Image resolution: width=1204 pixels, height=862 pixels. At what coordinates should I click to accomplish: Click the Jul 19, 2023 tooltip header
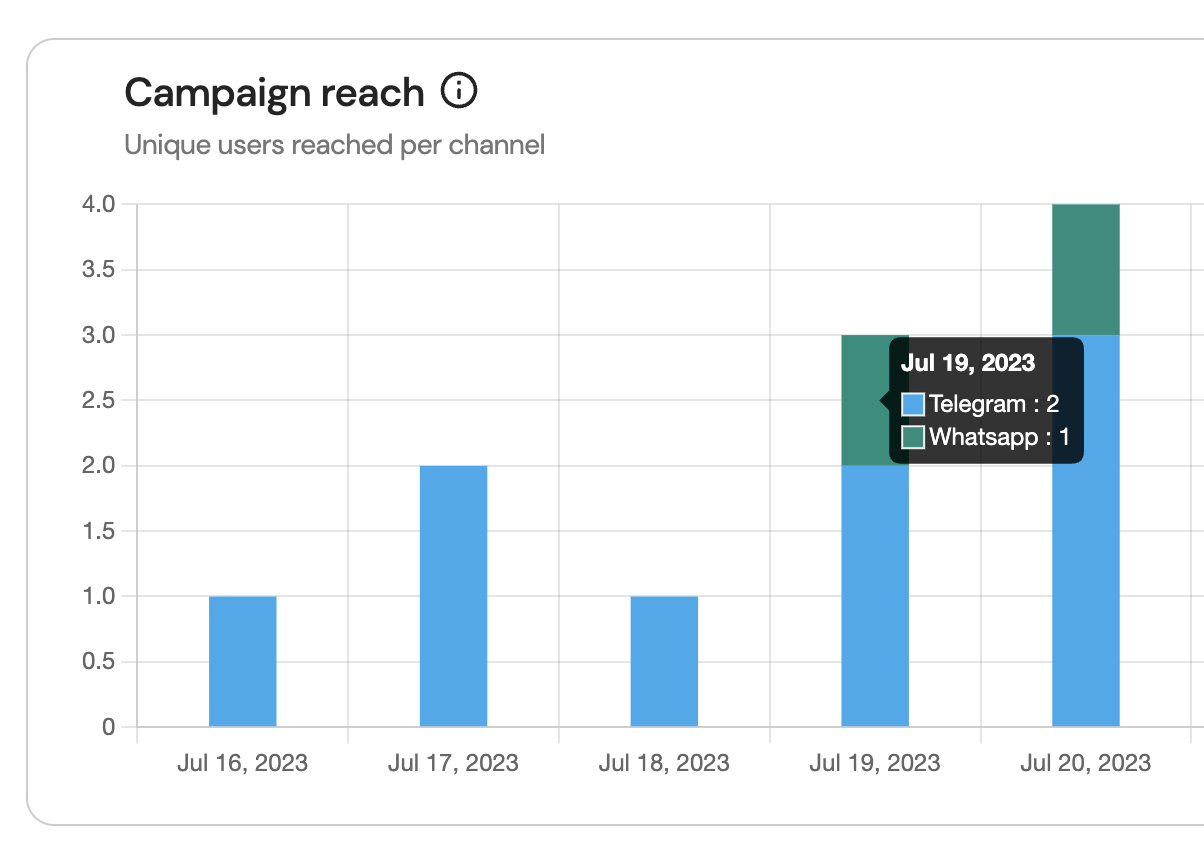point(971,363)
